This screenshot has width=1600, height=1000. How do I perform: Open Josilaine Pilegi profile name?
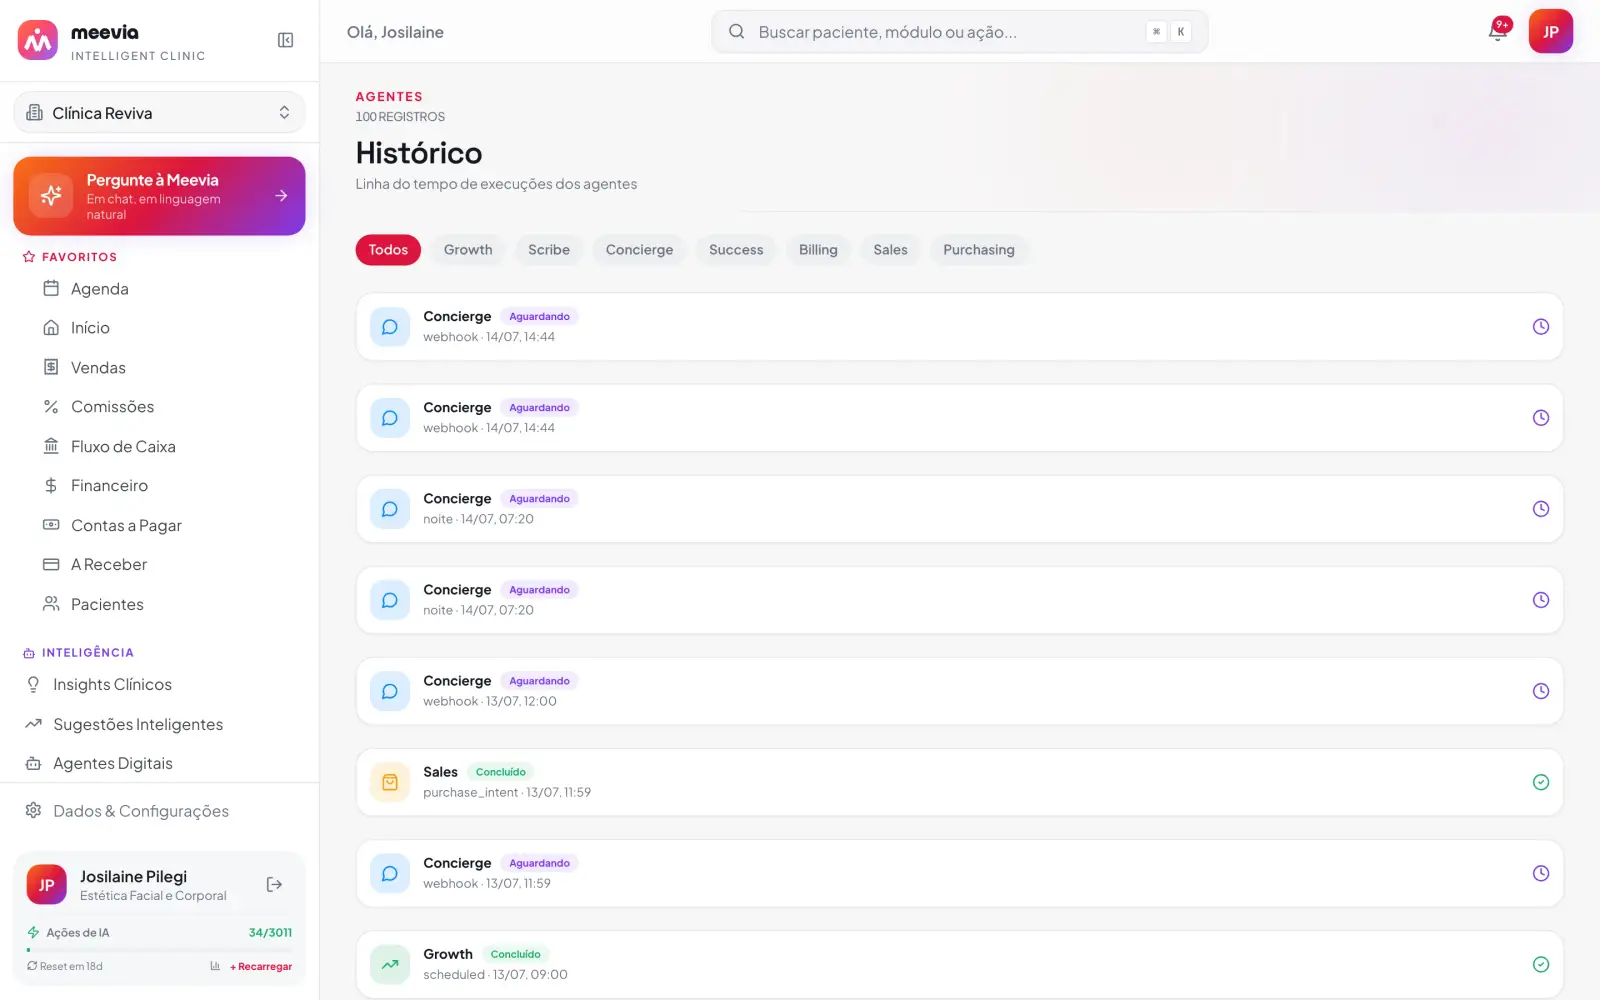[x=133, y=876]
